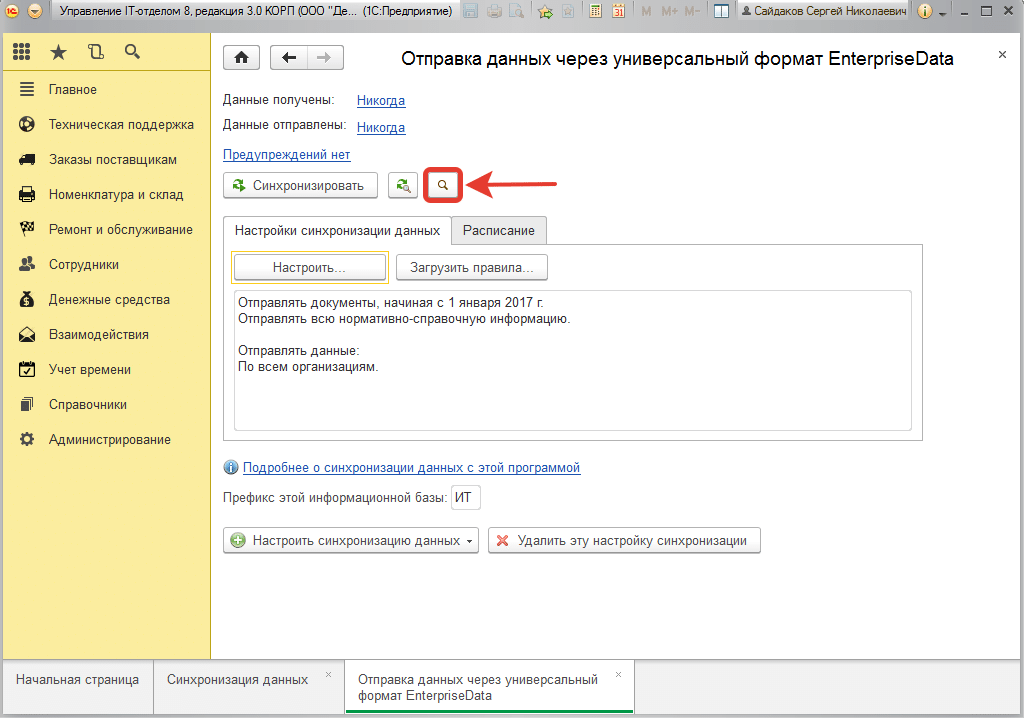Open Взаимодействия section
The height and width of the screenshot is (718, 1024).
tap(105, 335)
